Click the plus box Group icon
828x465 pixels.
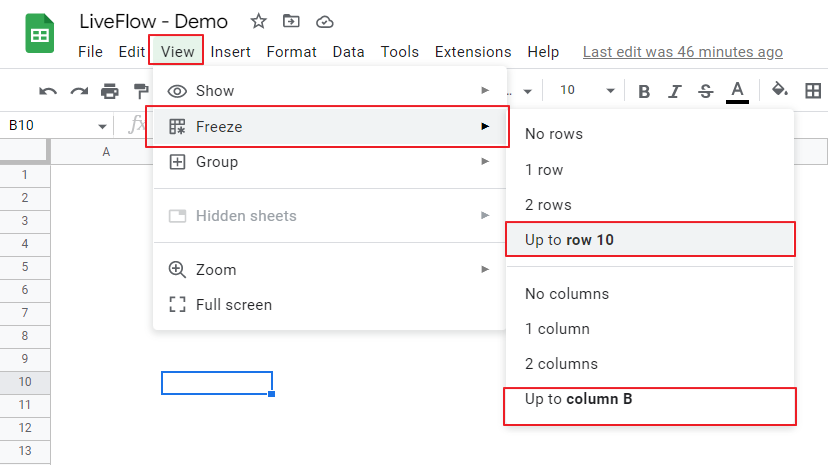177,162
